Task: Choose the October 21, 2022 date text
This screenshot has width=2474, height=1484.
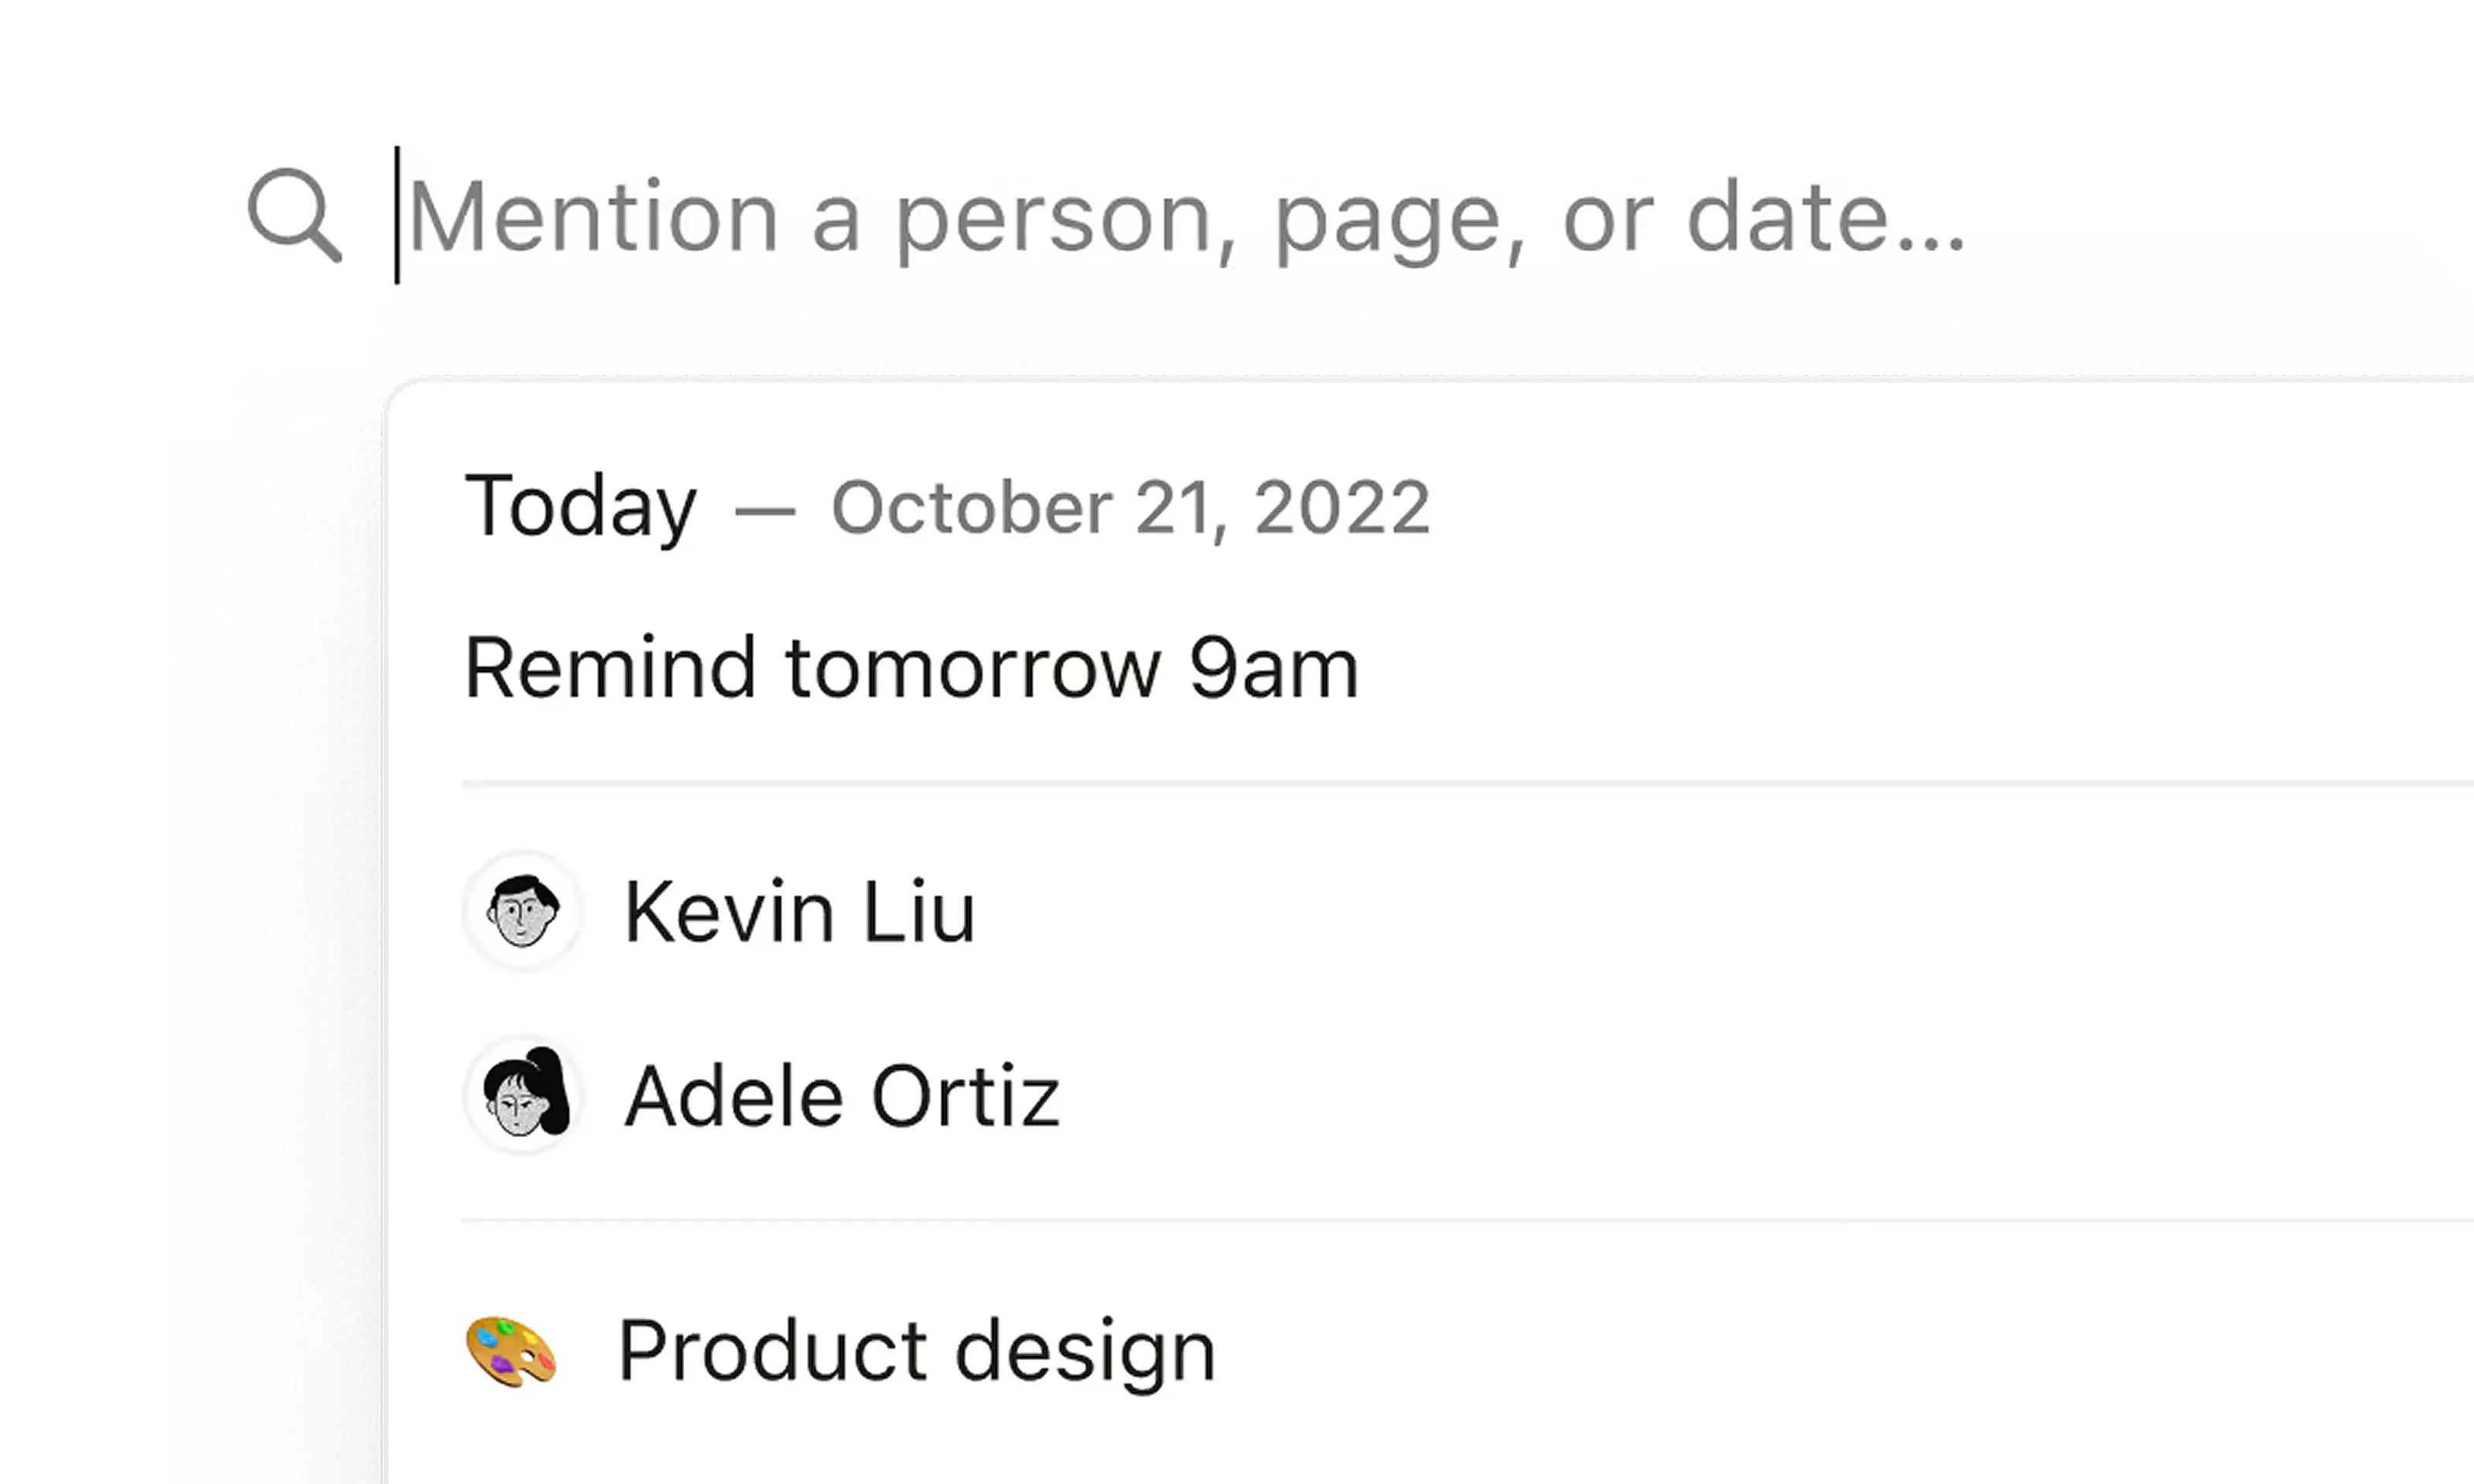Action: point(1130,508)
